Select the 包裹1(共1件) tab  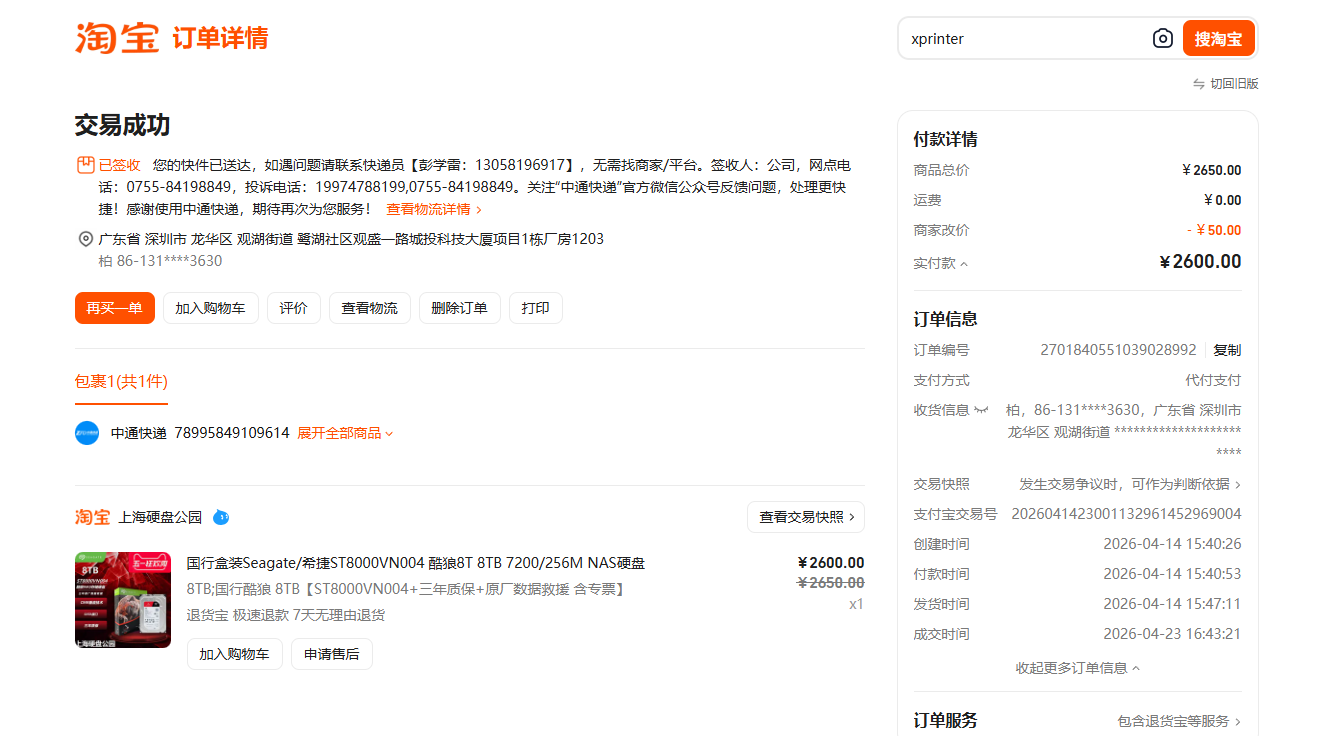(121, 381)
